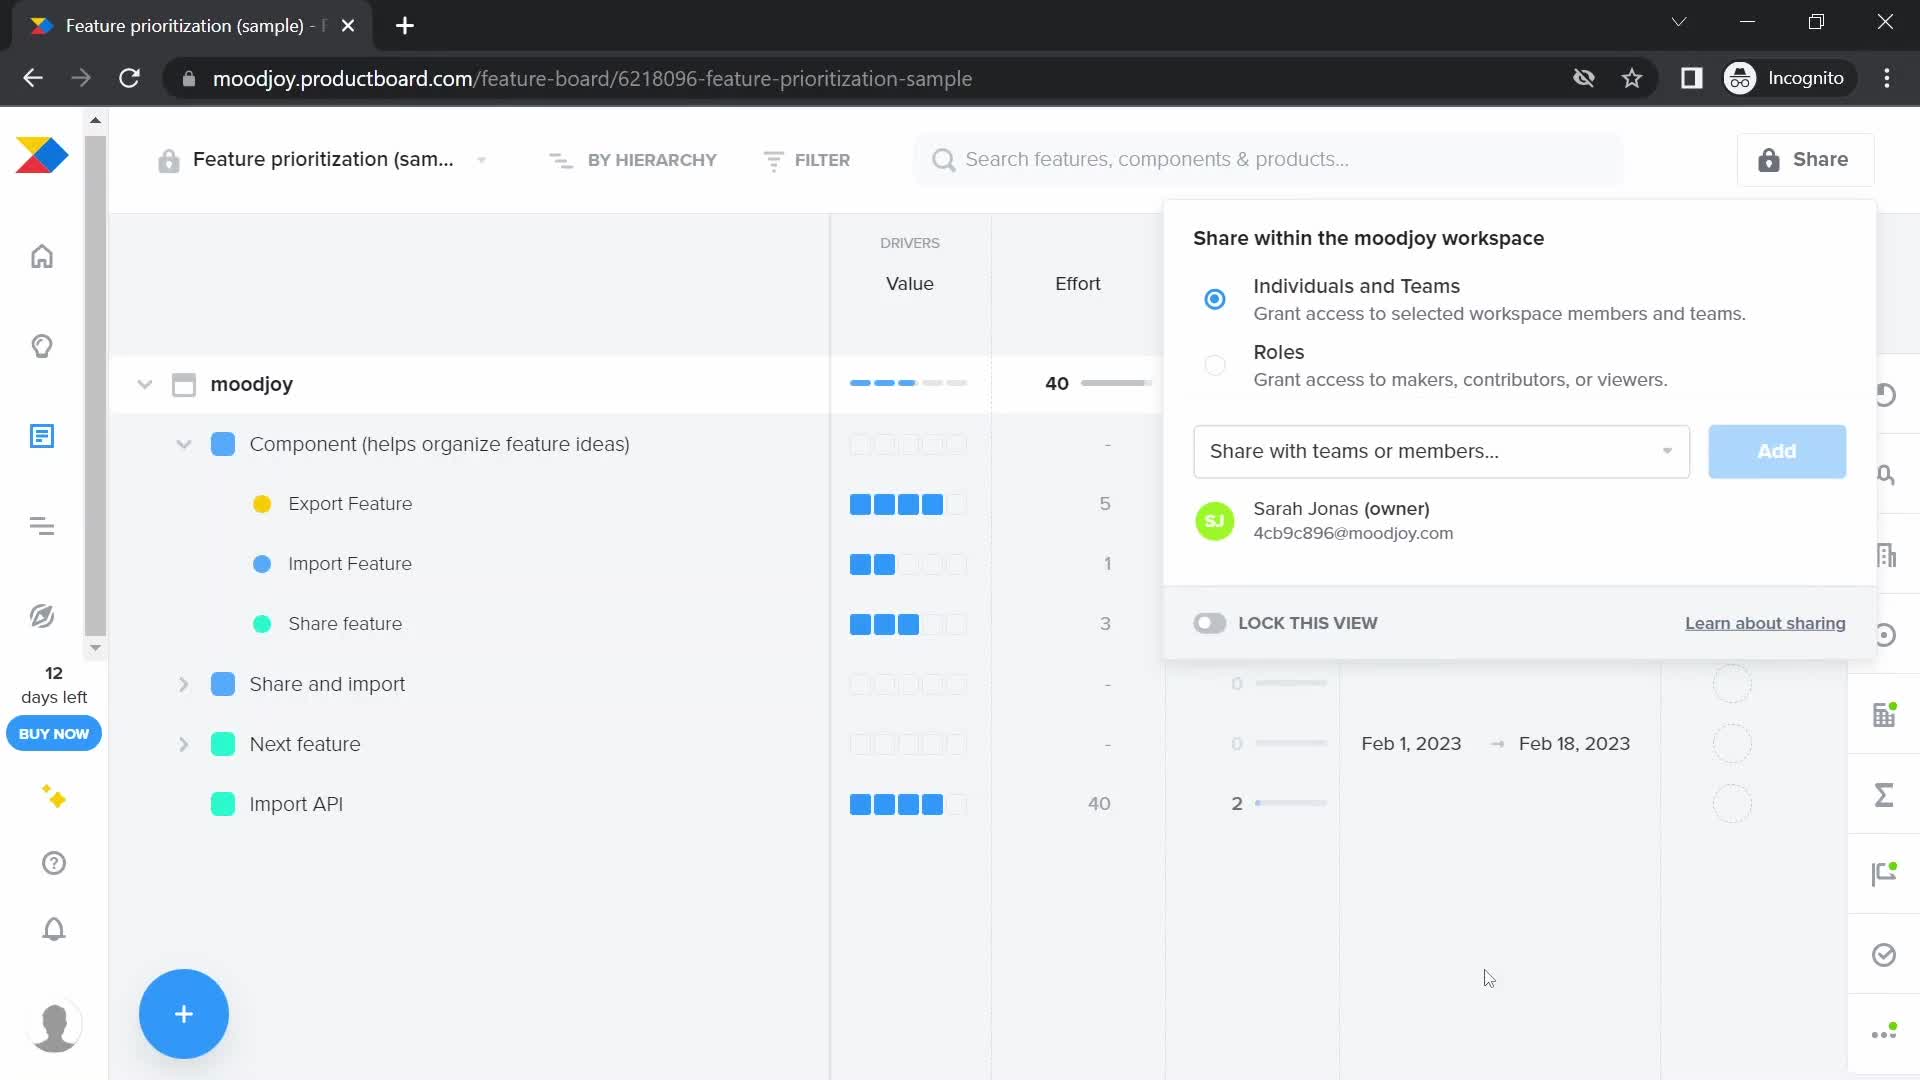Open Chrome three-dot menu
The width and height of the screenshot is (1920, 1080).
[1887, 78]
